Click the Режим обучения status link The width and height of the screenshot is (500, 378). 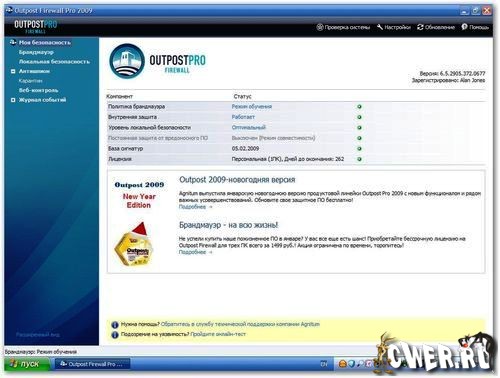[252, 107]
